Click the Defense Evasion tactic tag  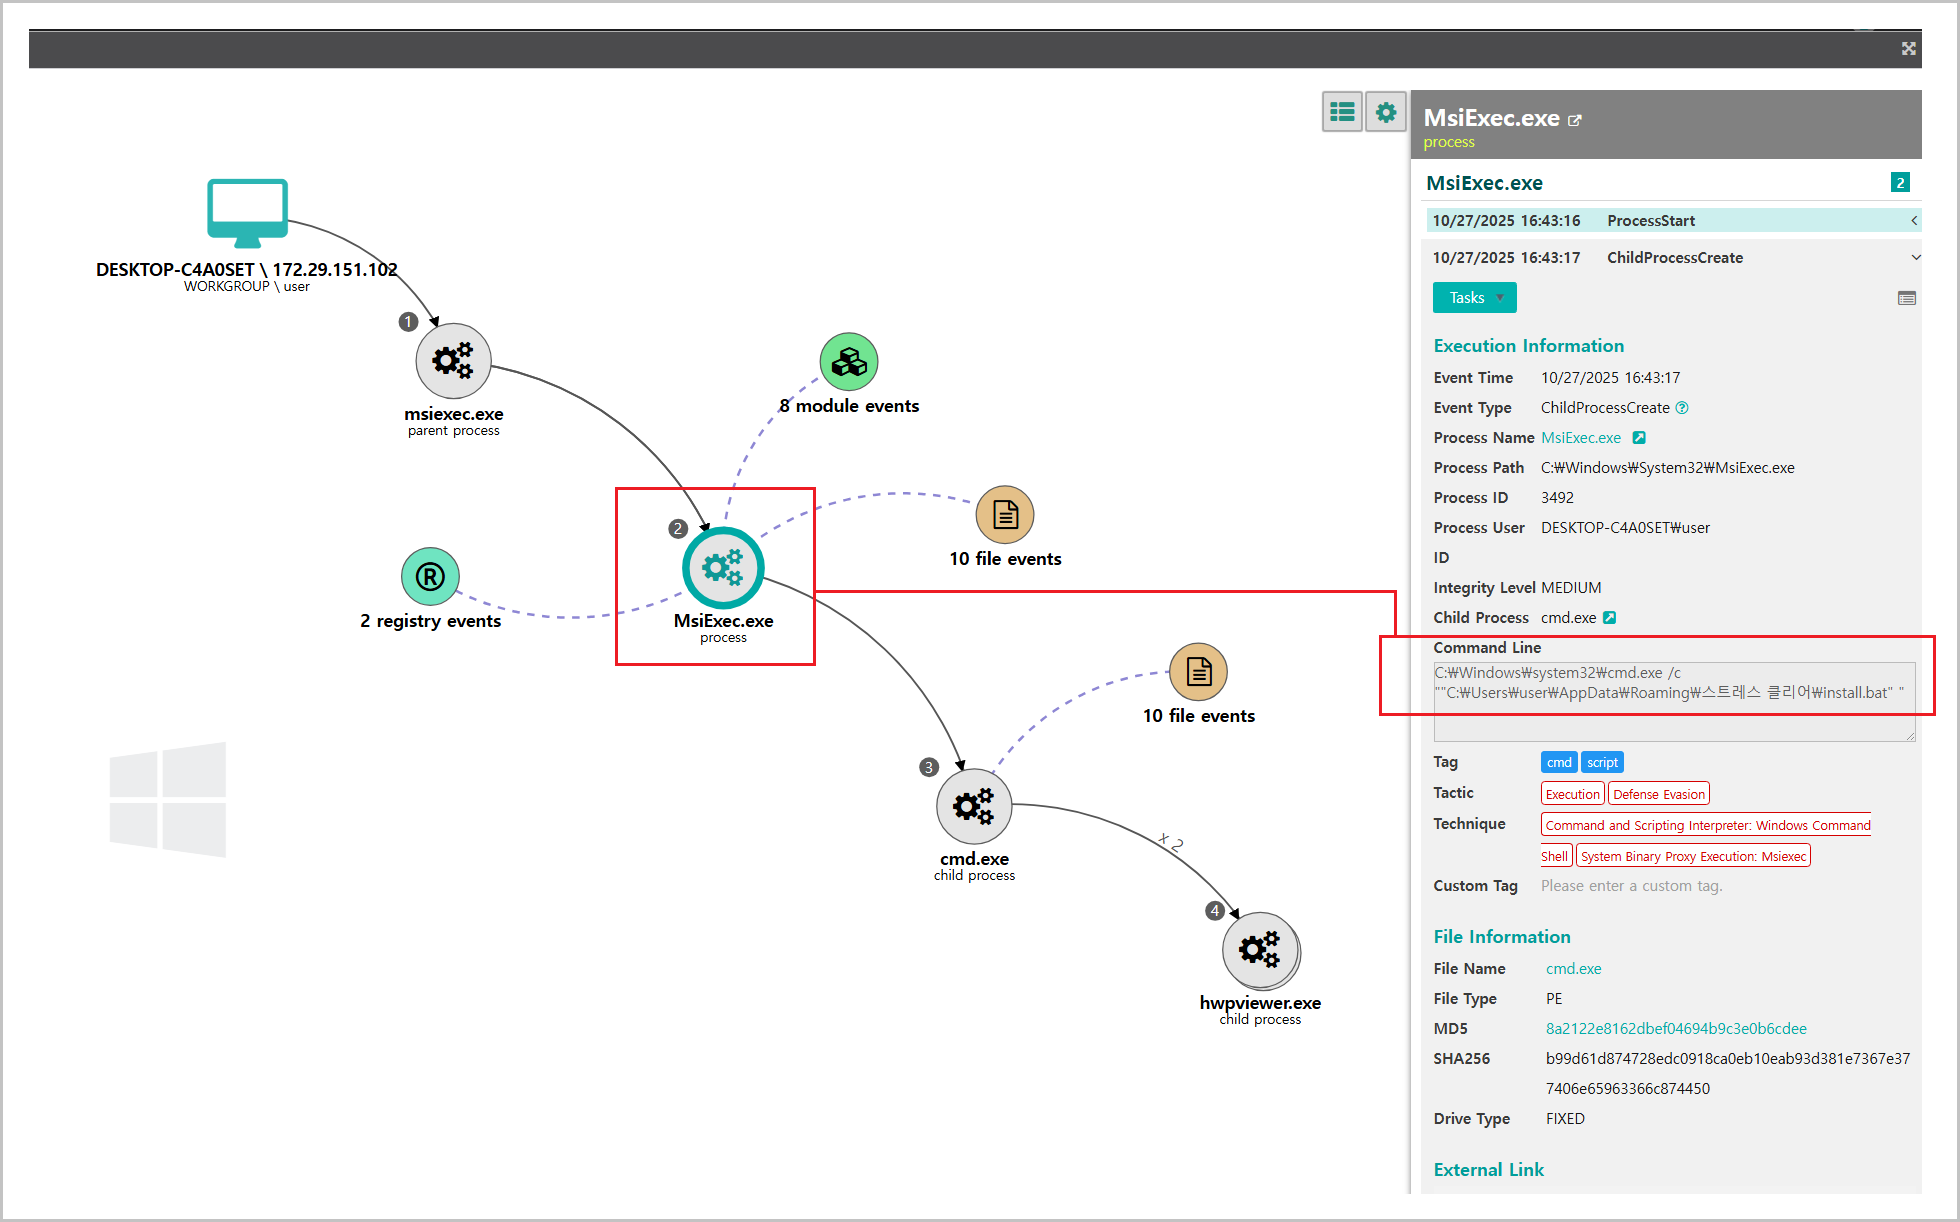(1658, 795)
